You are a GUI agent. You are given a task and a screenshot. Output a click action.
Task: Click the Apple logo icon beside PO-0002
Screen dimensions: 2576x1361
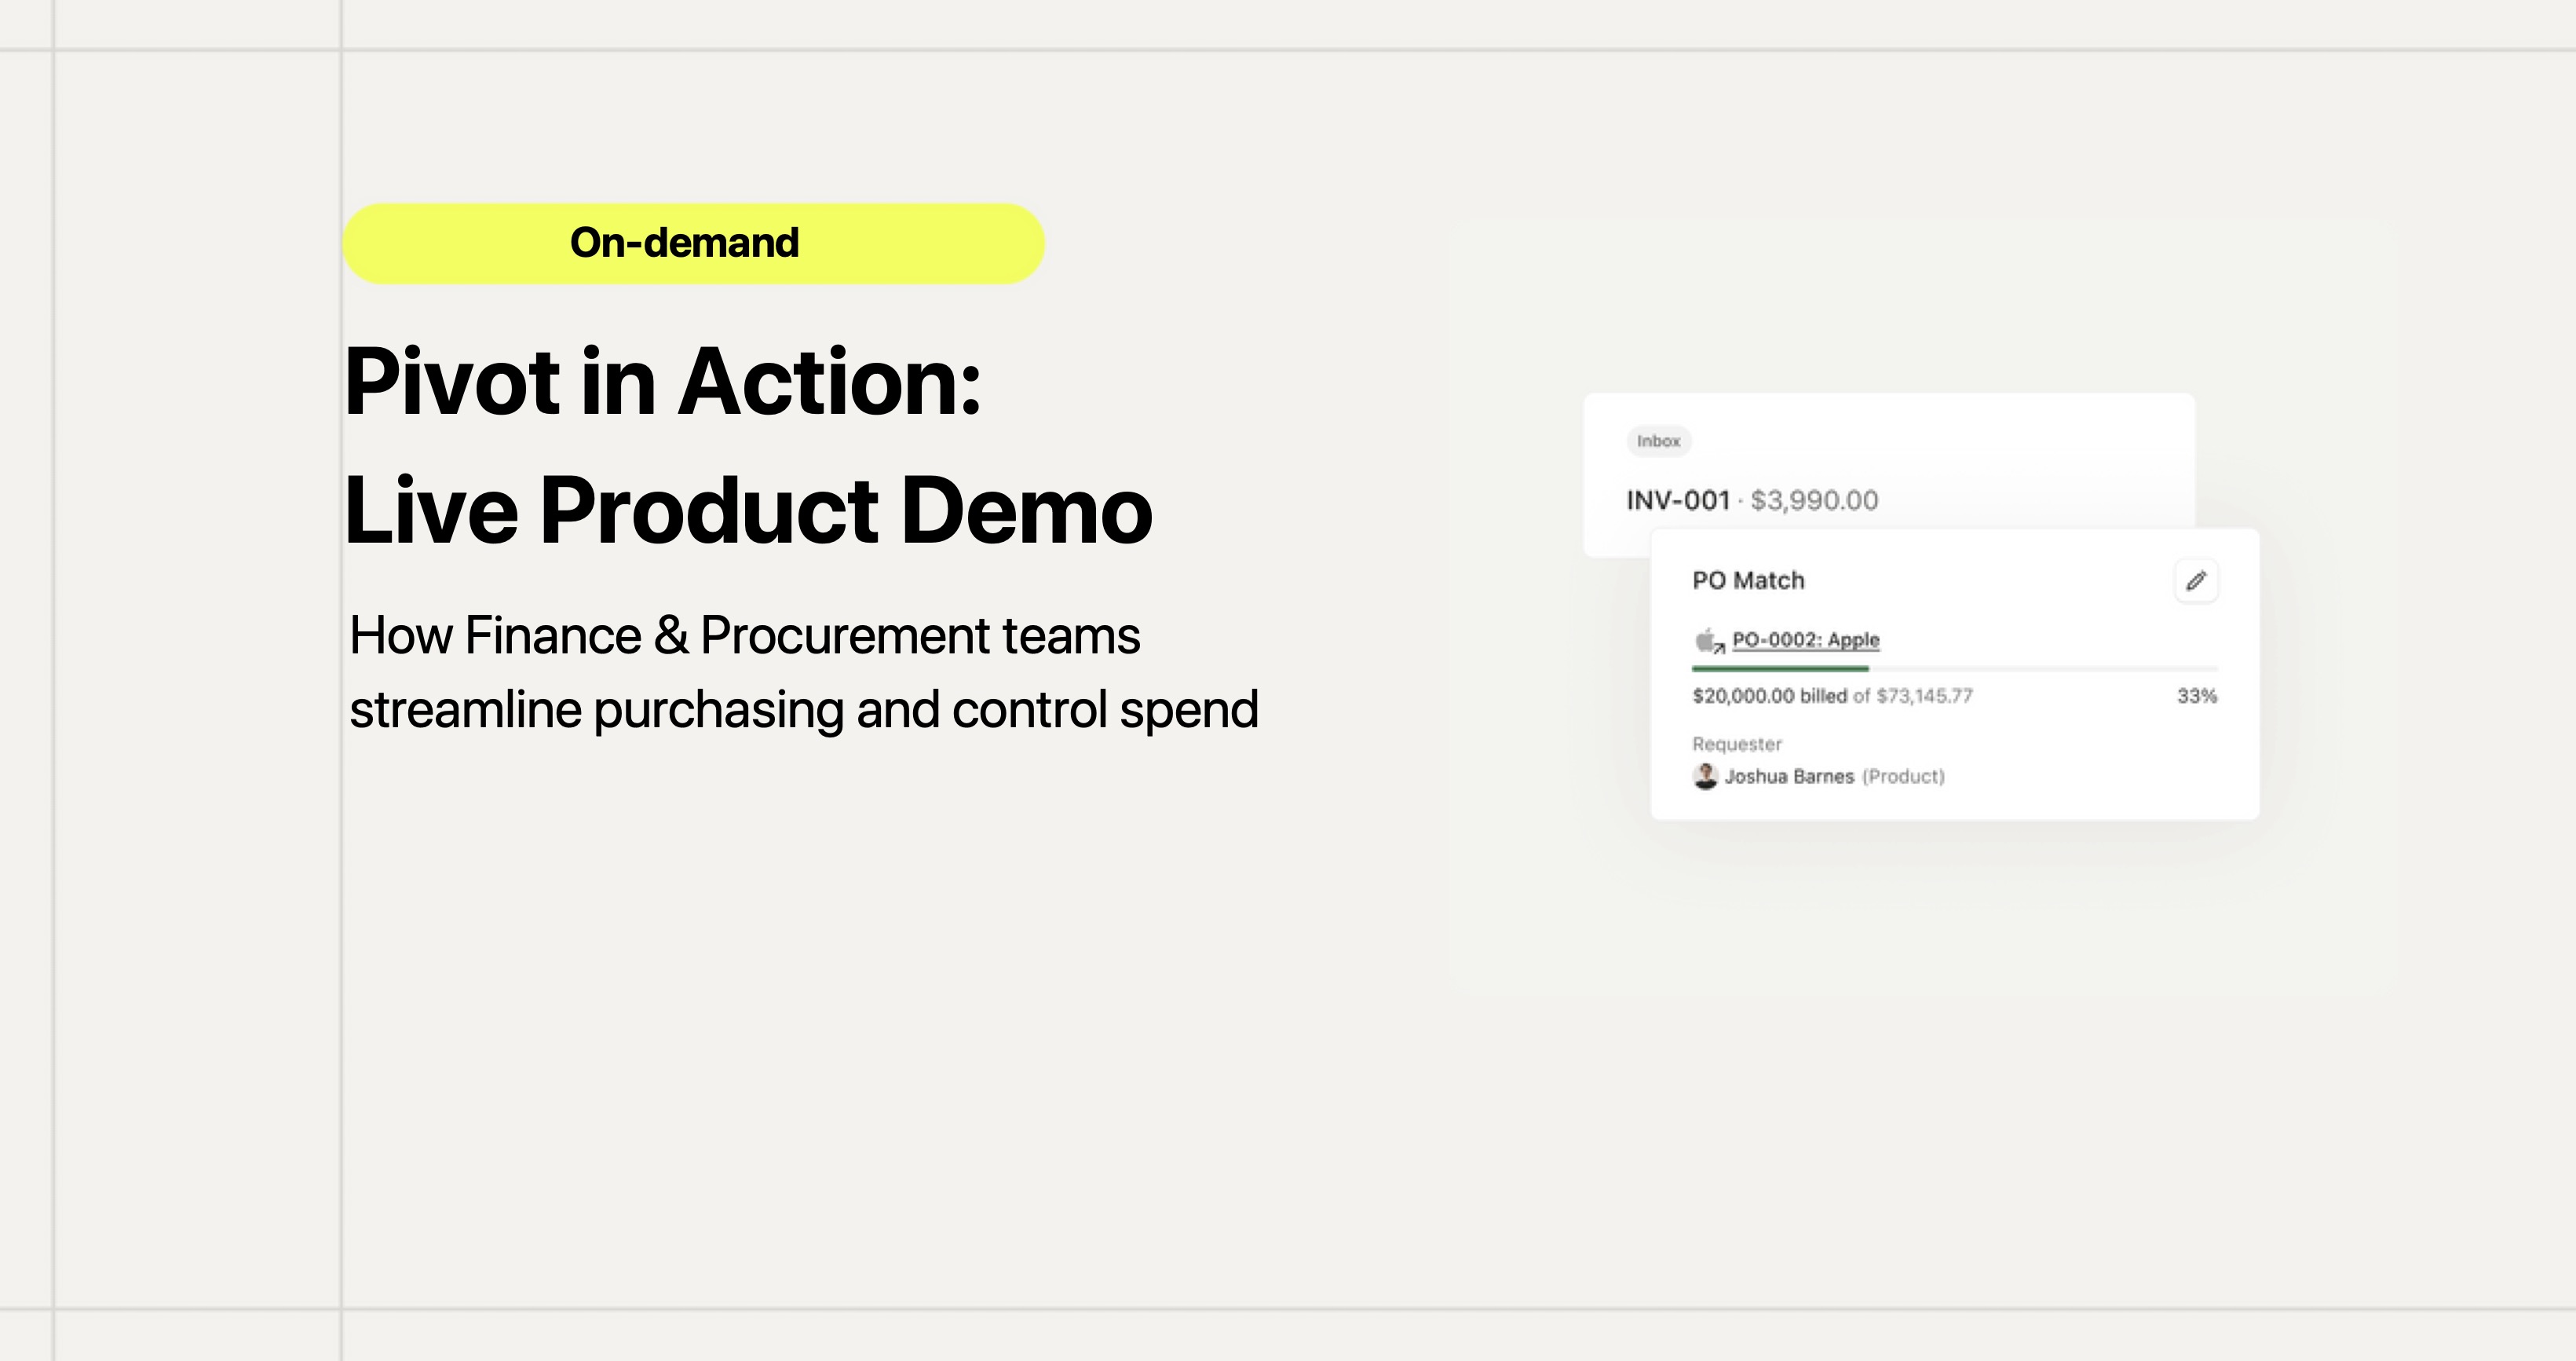coord(1706,640)
